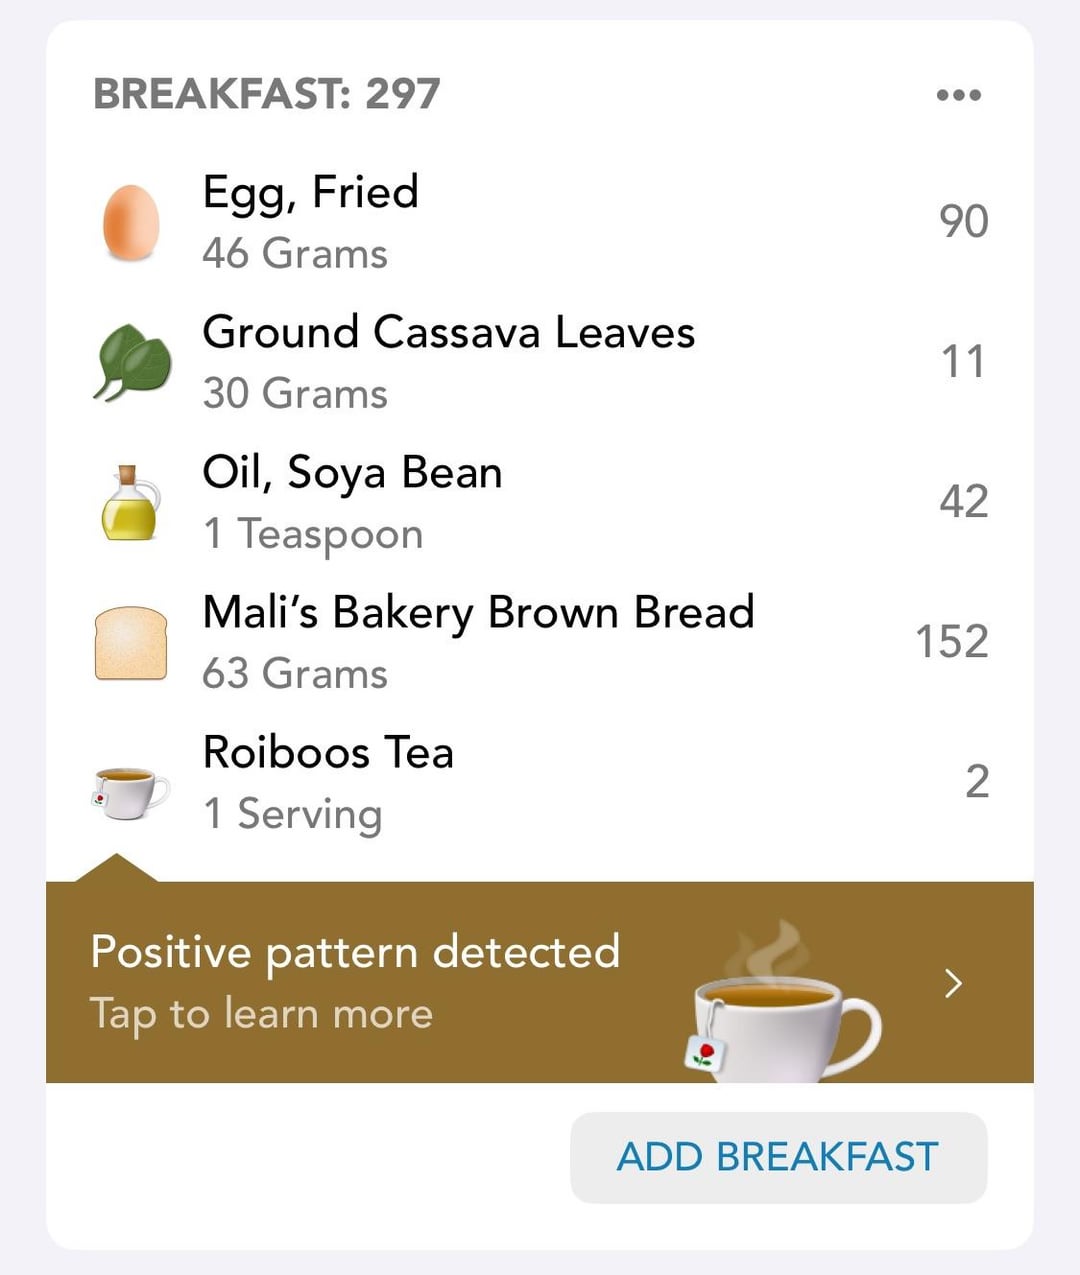Screen dimensions: 1080x1275
Task: Open the Ground Cassava Leaves entry
Action: click(x=540, y=362)
